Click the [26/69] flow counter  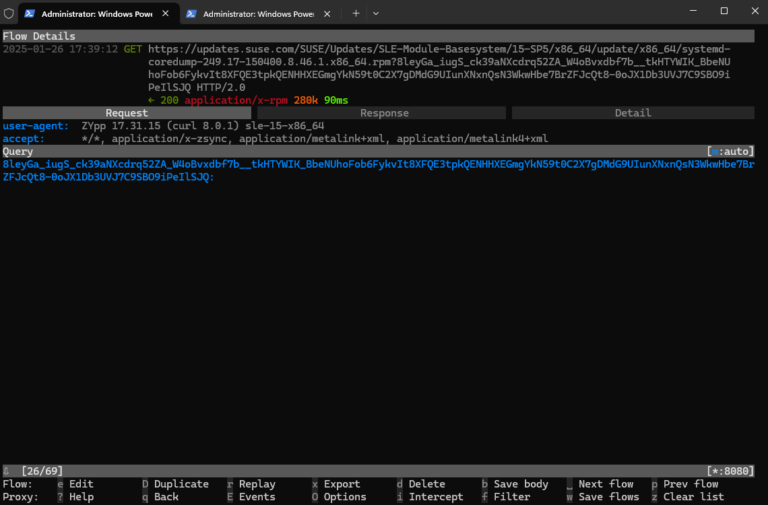click(42, 471)
